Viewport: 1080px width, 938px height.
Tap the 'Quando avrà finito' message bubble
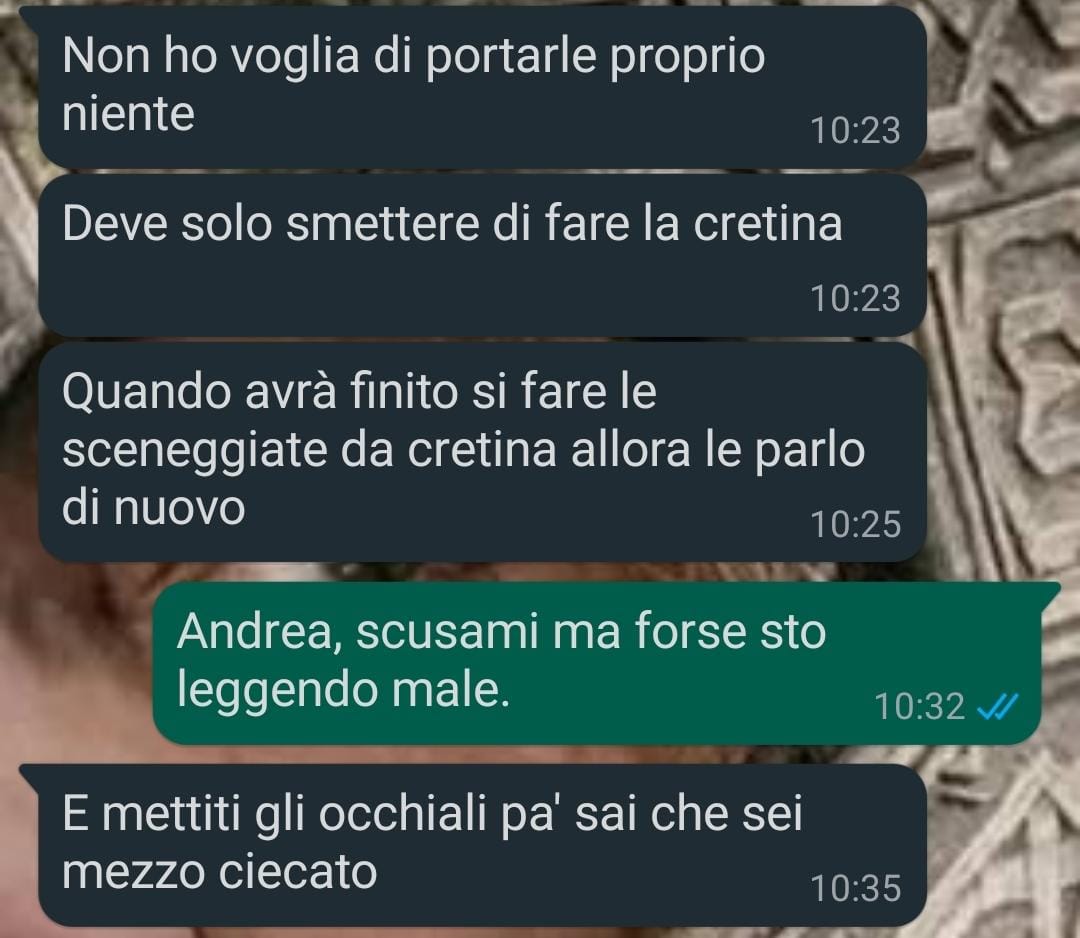click(x=482, y=452)
